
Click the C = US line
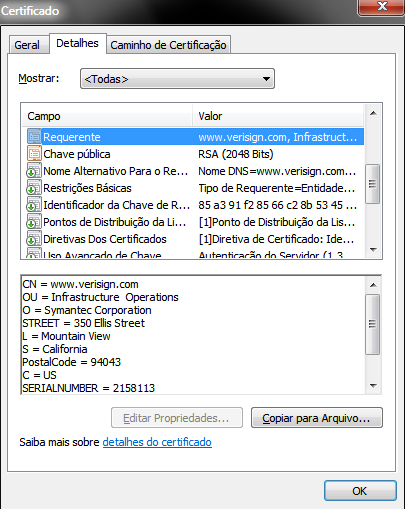click(x=39, y=375)
